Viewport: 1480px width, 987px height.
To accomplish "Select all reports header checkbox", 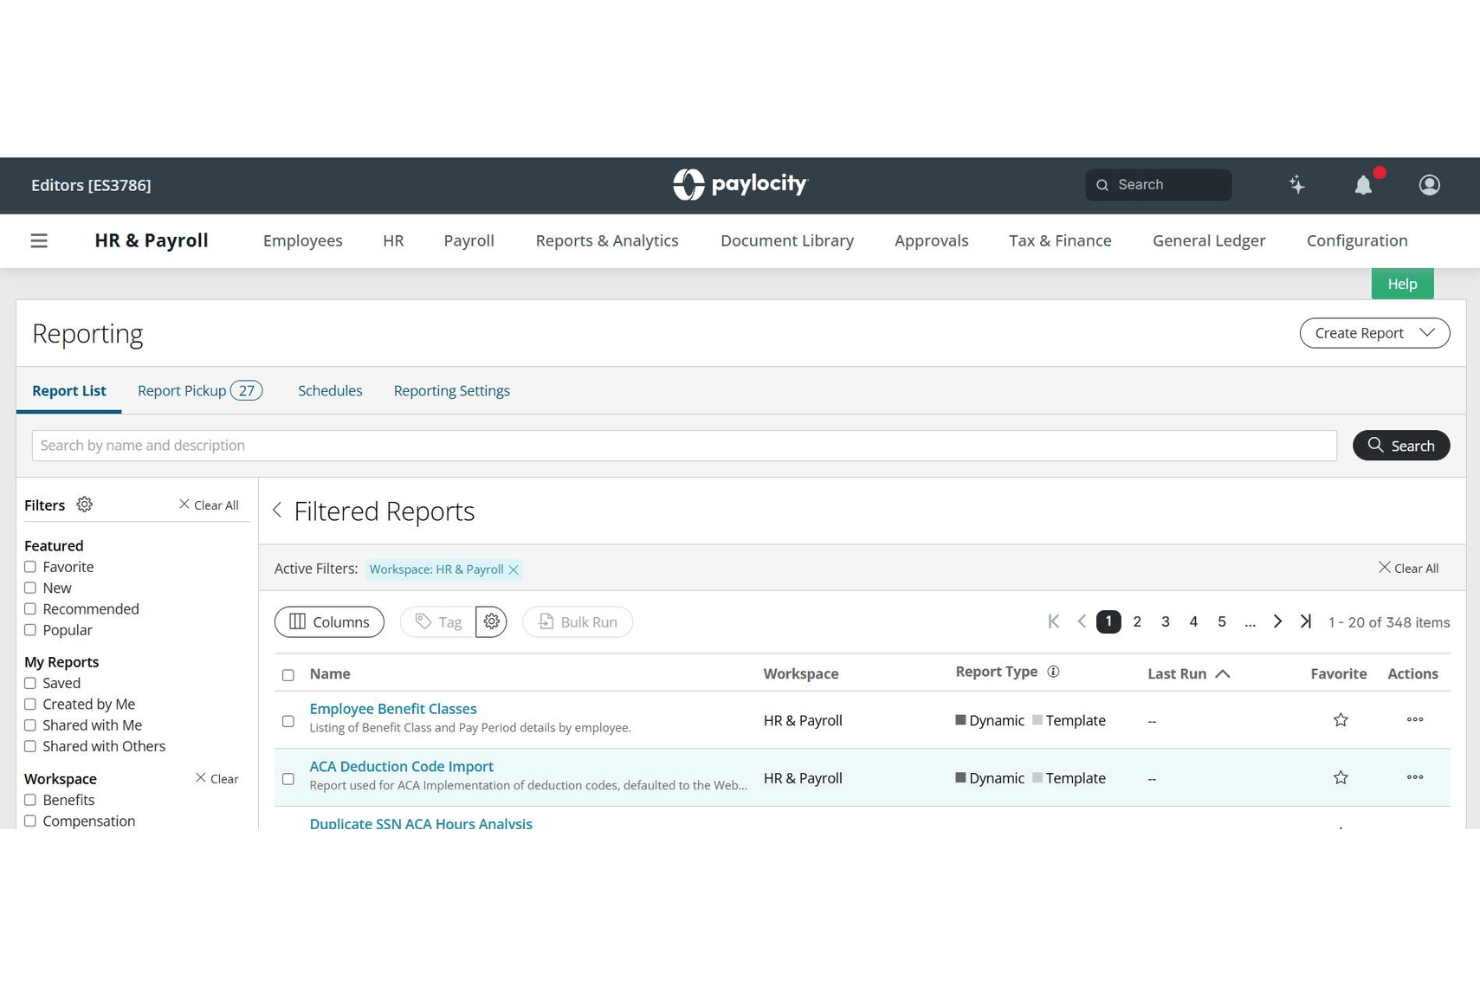I will [x=288, y=675].
